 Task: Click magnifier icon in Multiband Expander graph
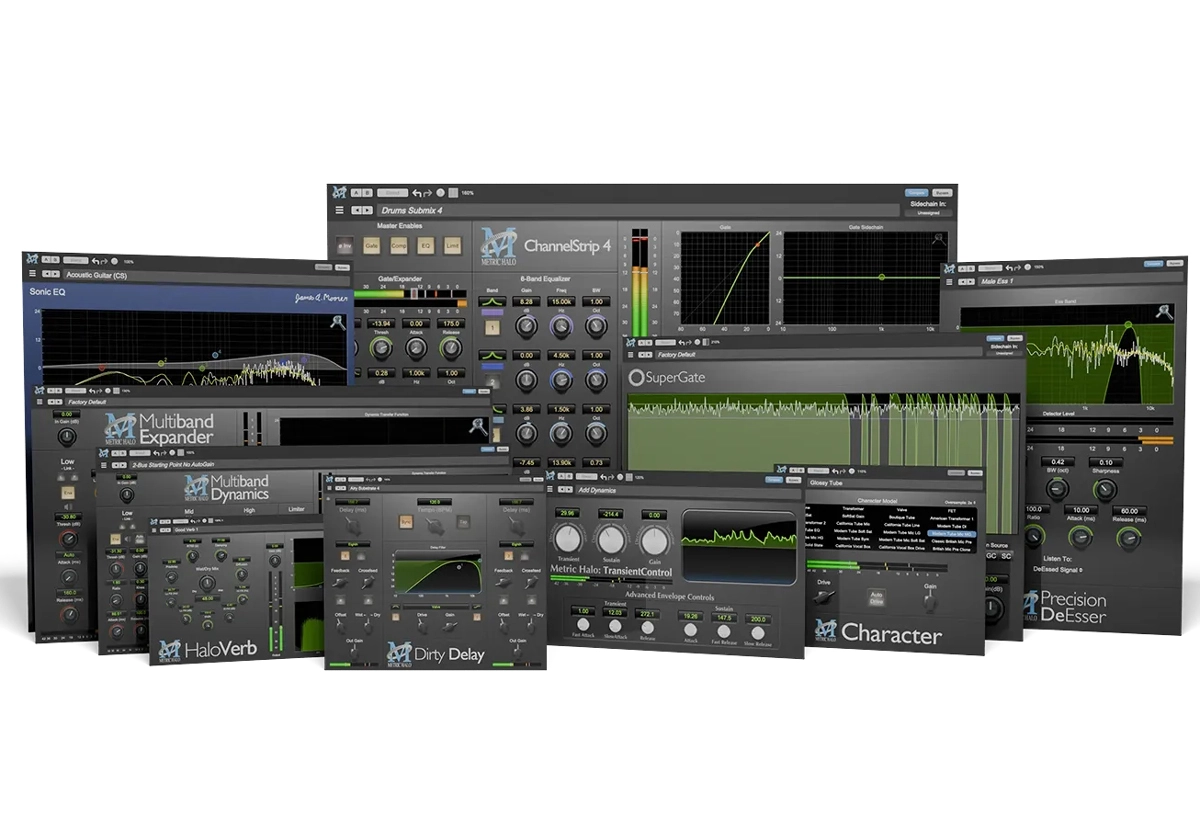pos(479,426)
